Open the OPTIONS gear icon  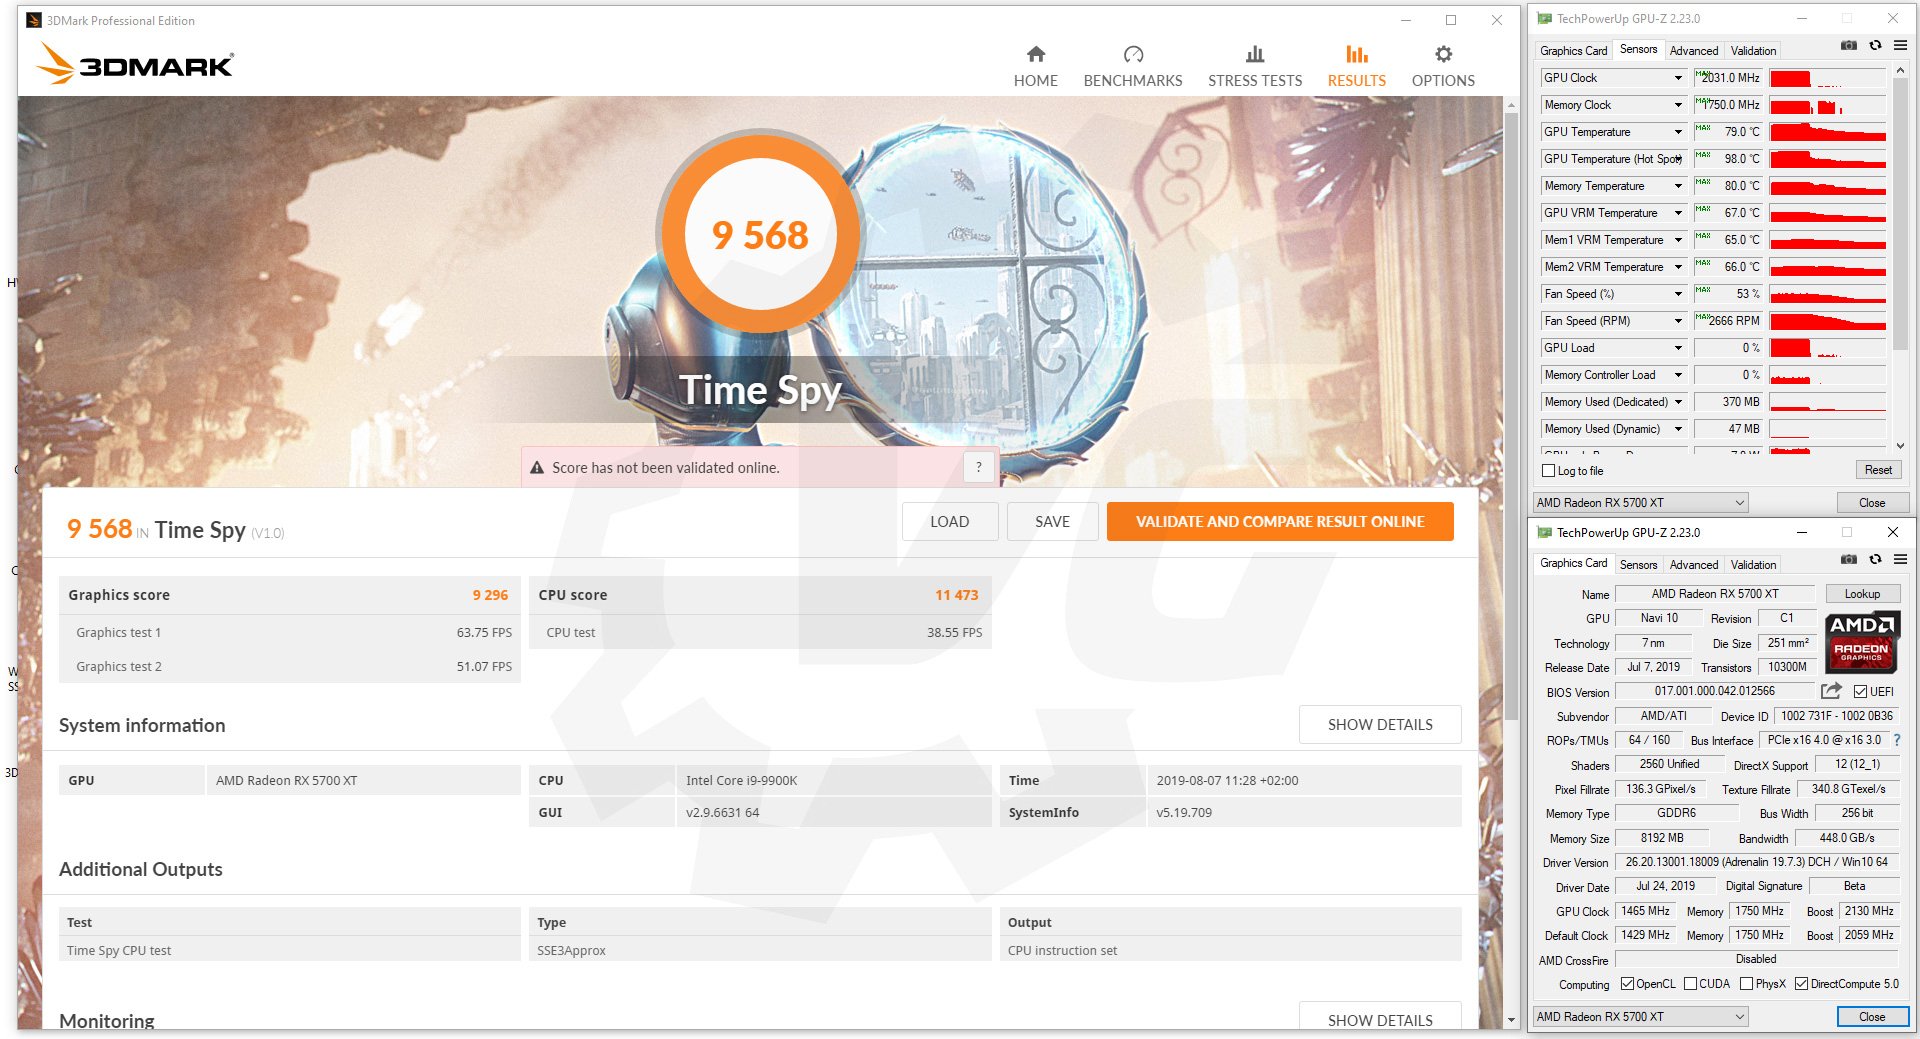coord(1443,54)
